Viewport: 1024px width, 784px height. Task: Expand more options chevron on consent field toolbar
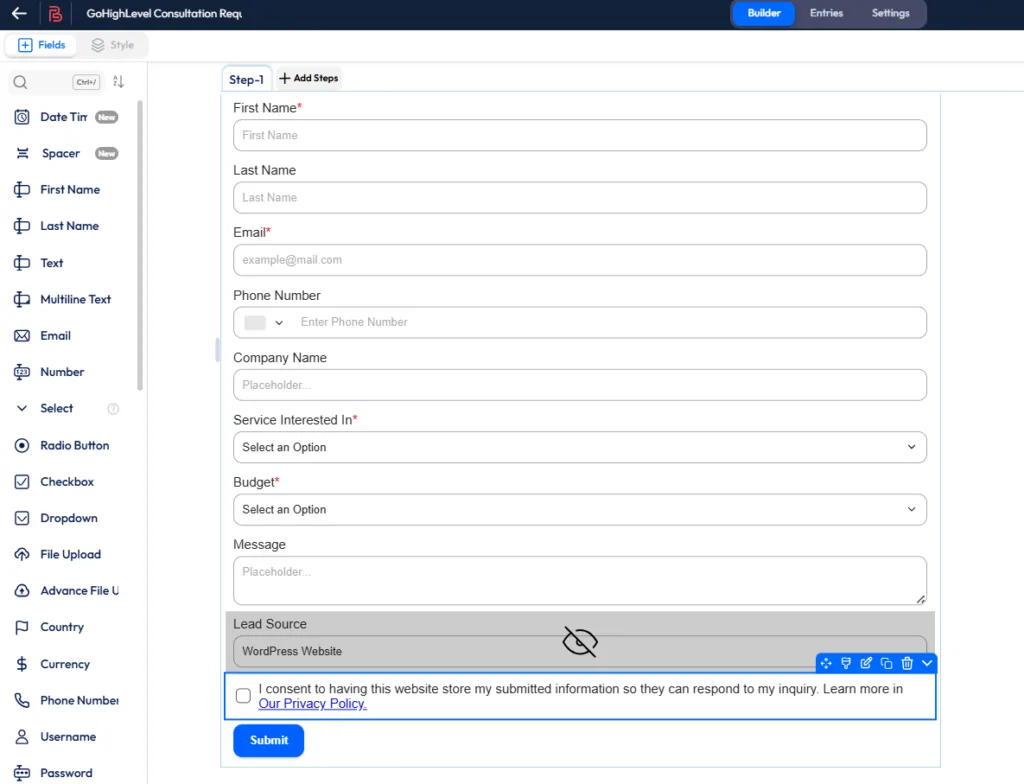coord(927,663)
